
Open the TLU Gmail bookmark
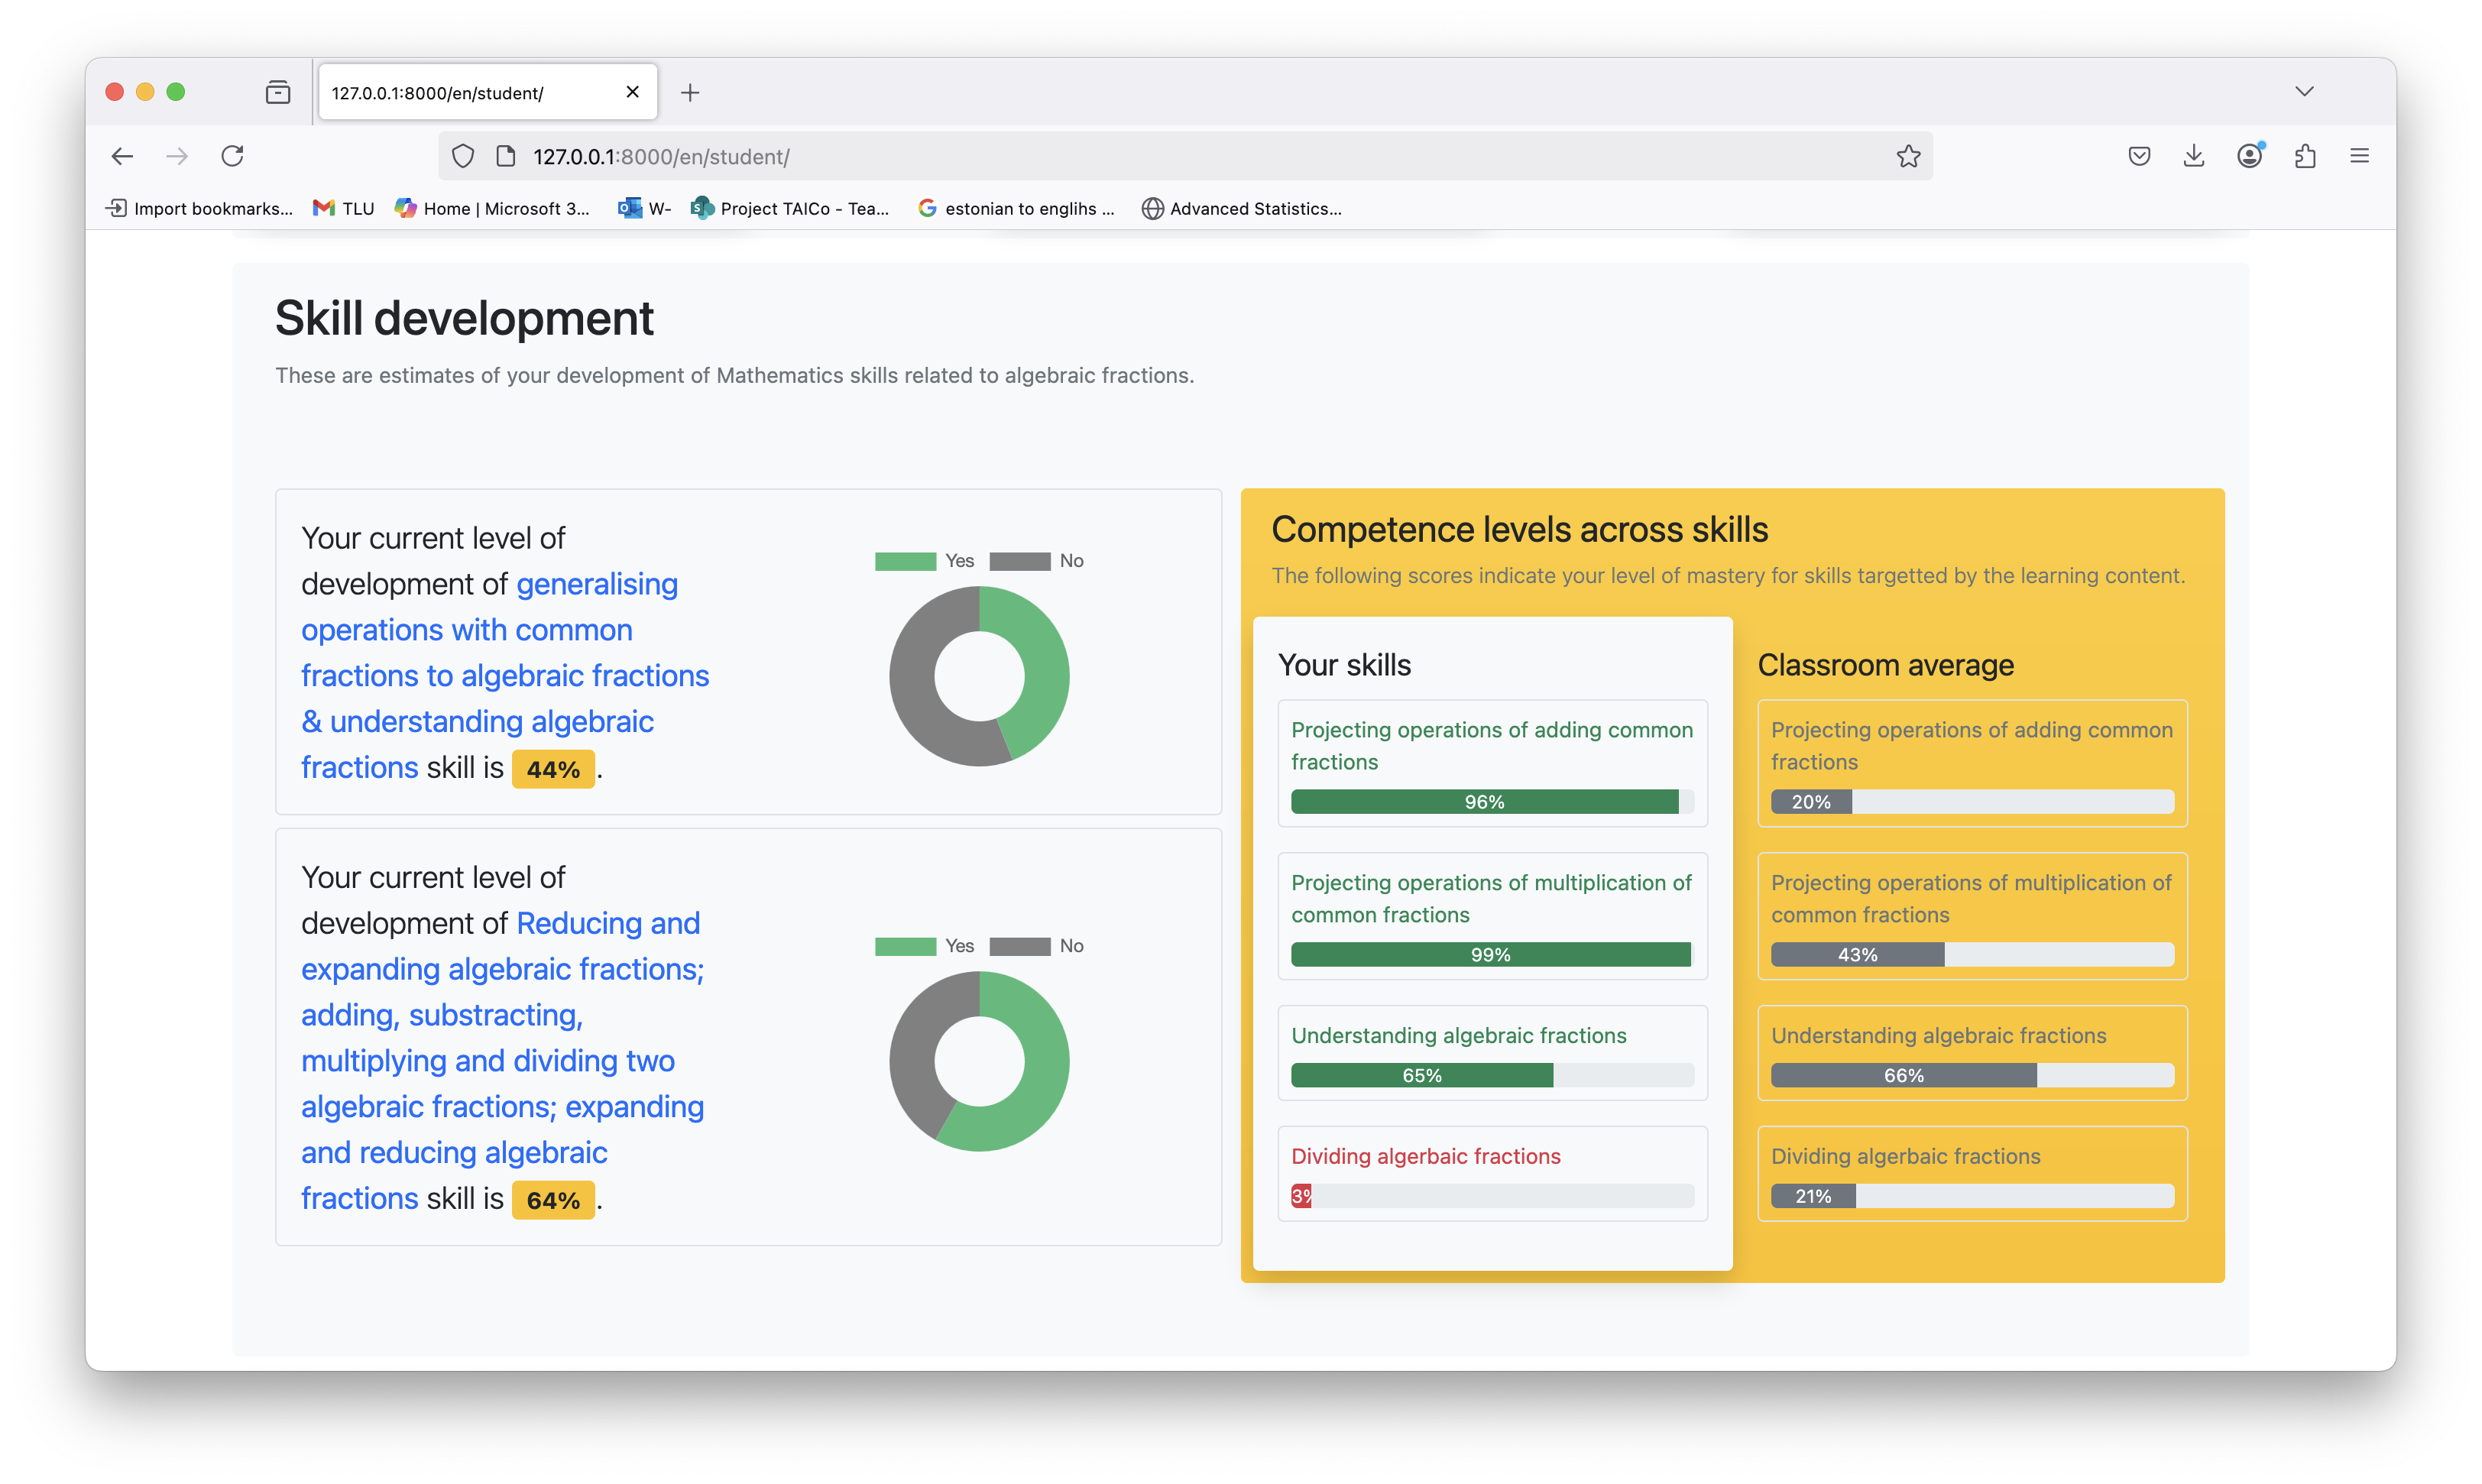click(343, 208)
